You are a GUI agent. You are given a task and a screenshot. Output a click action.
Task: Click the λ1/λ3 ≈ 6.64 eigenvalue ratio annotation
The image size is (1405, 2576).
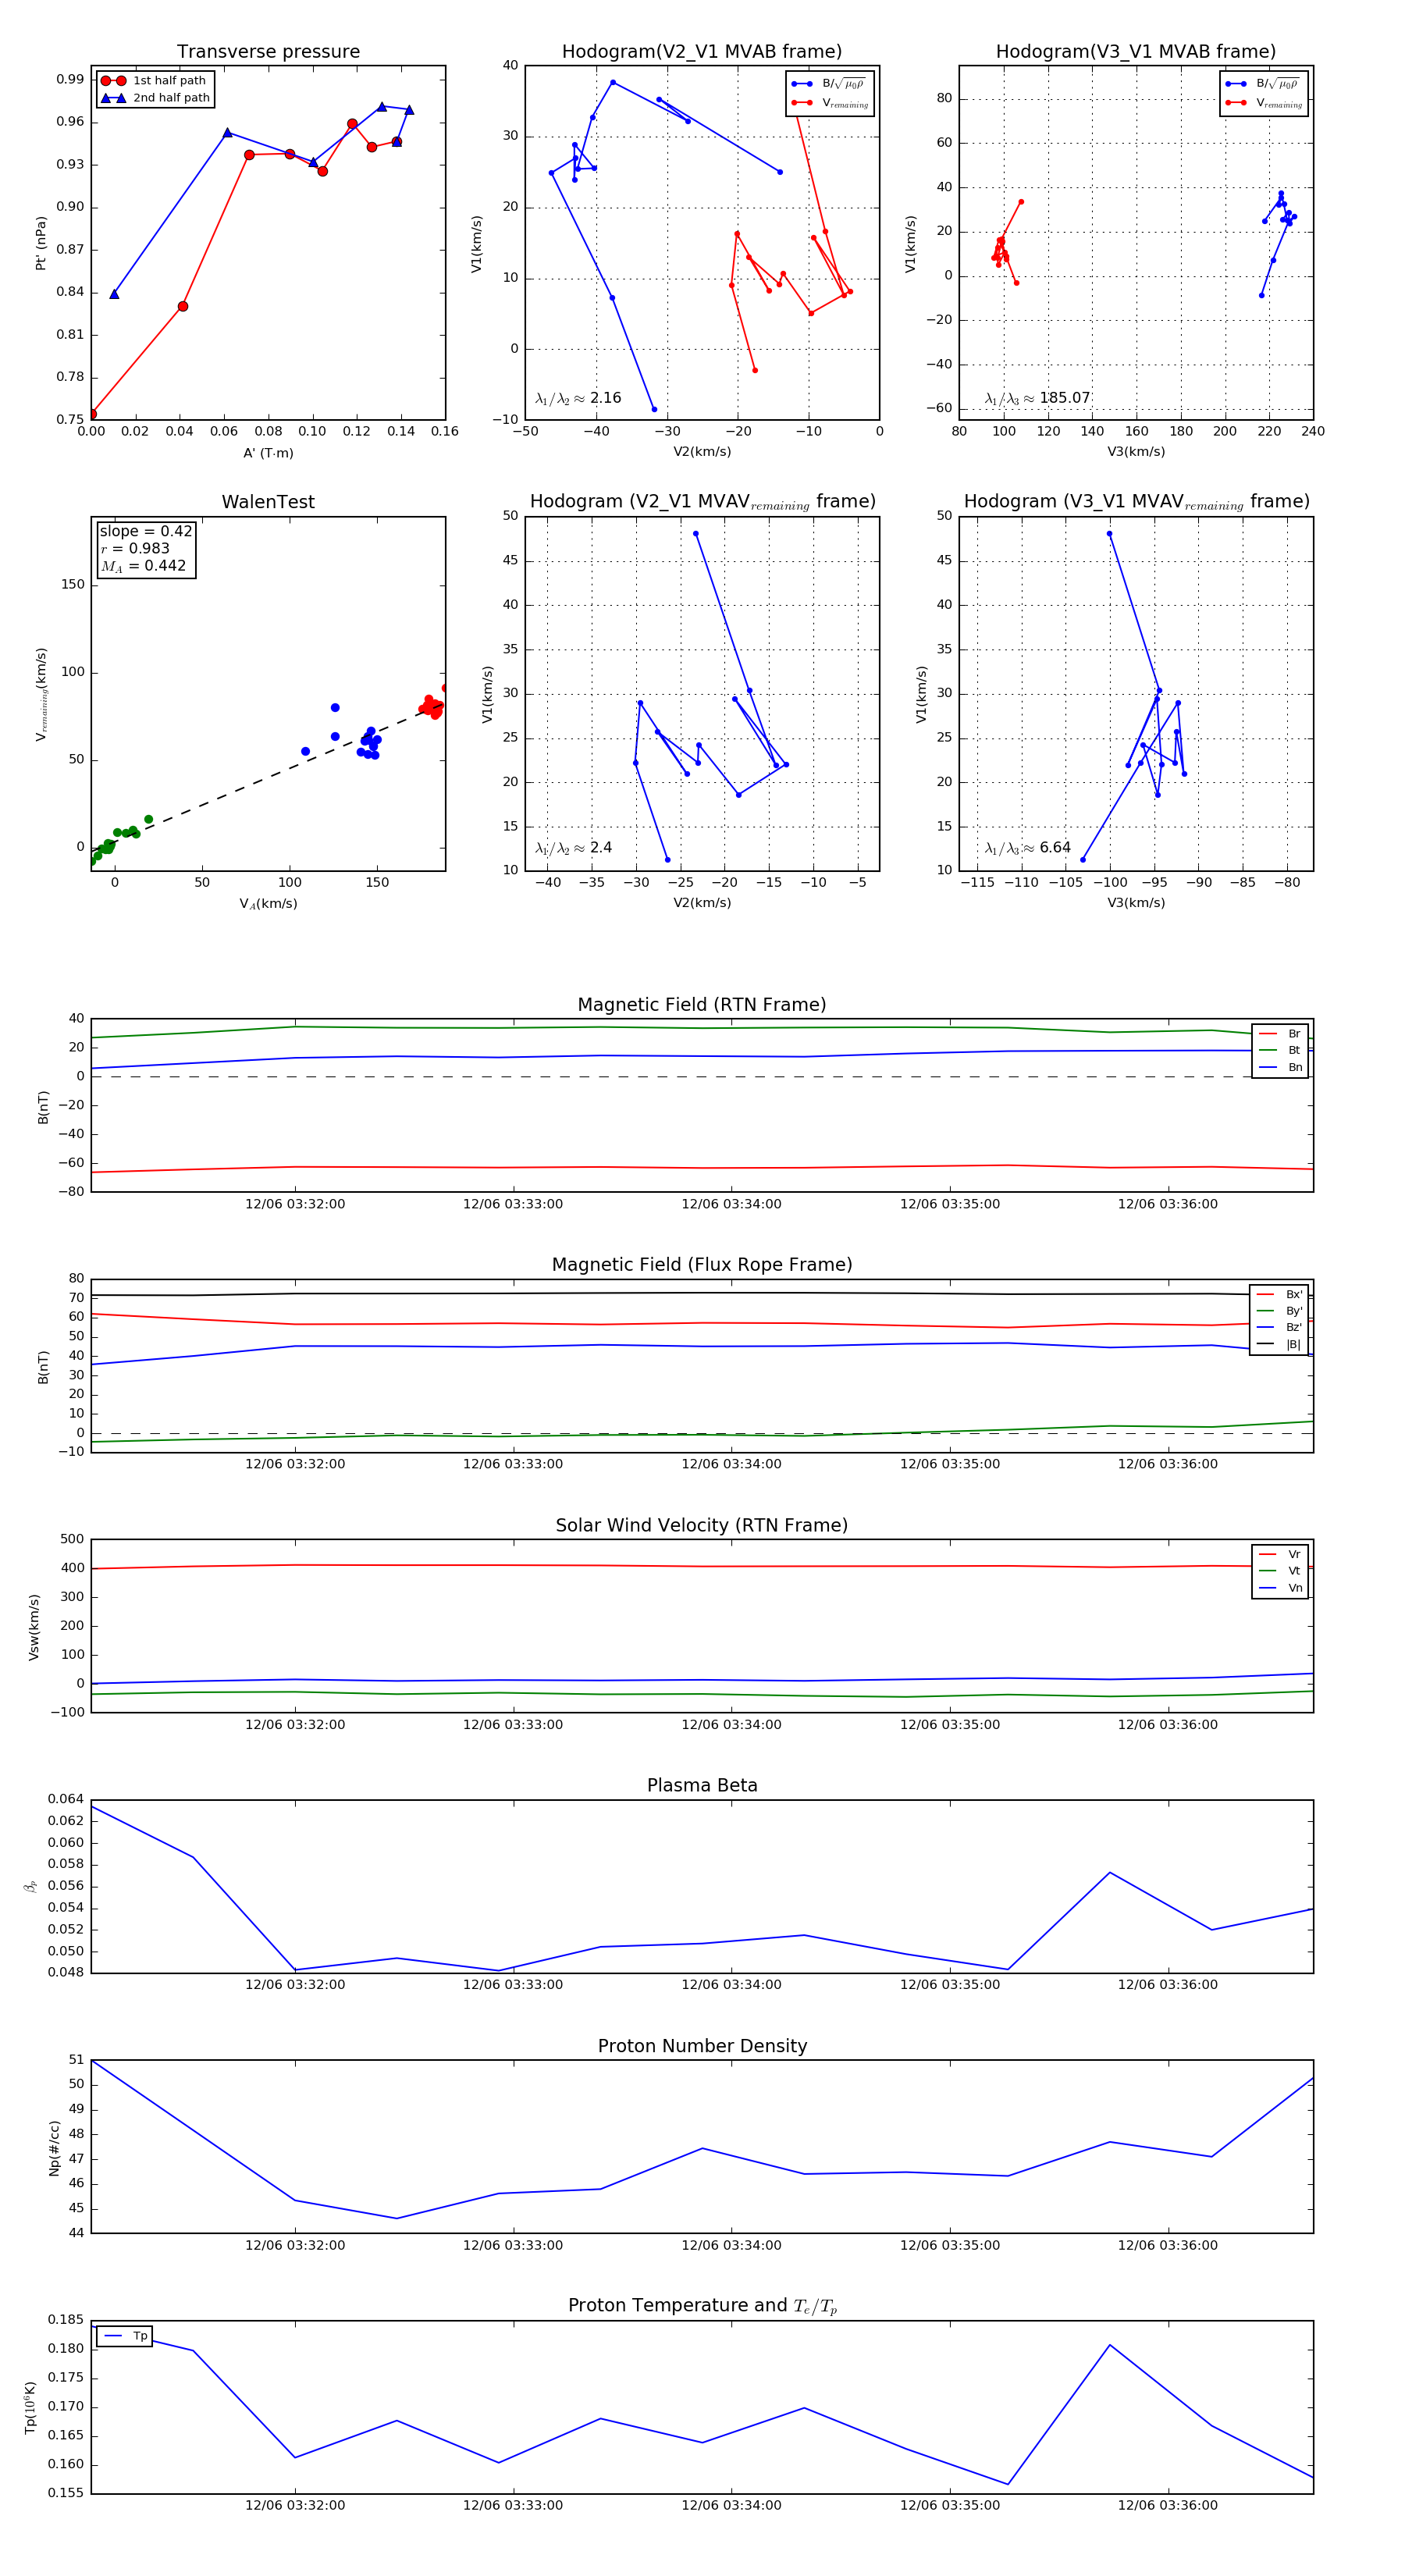1027,848
